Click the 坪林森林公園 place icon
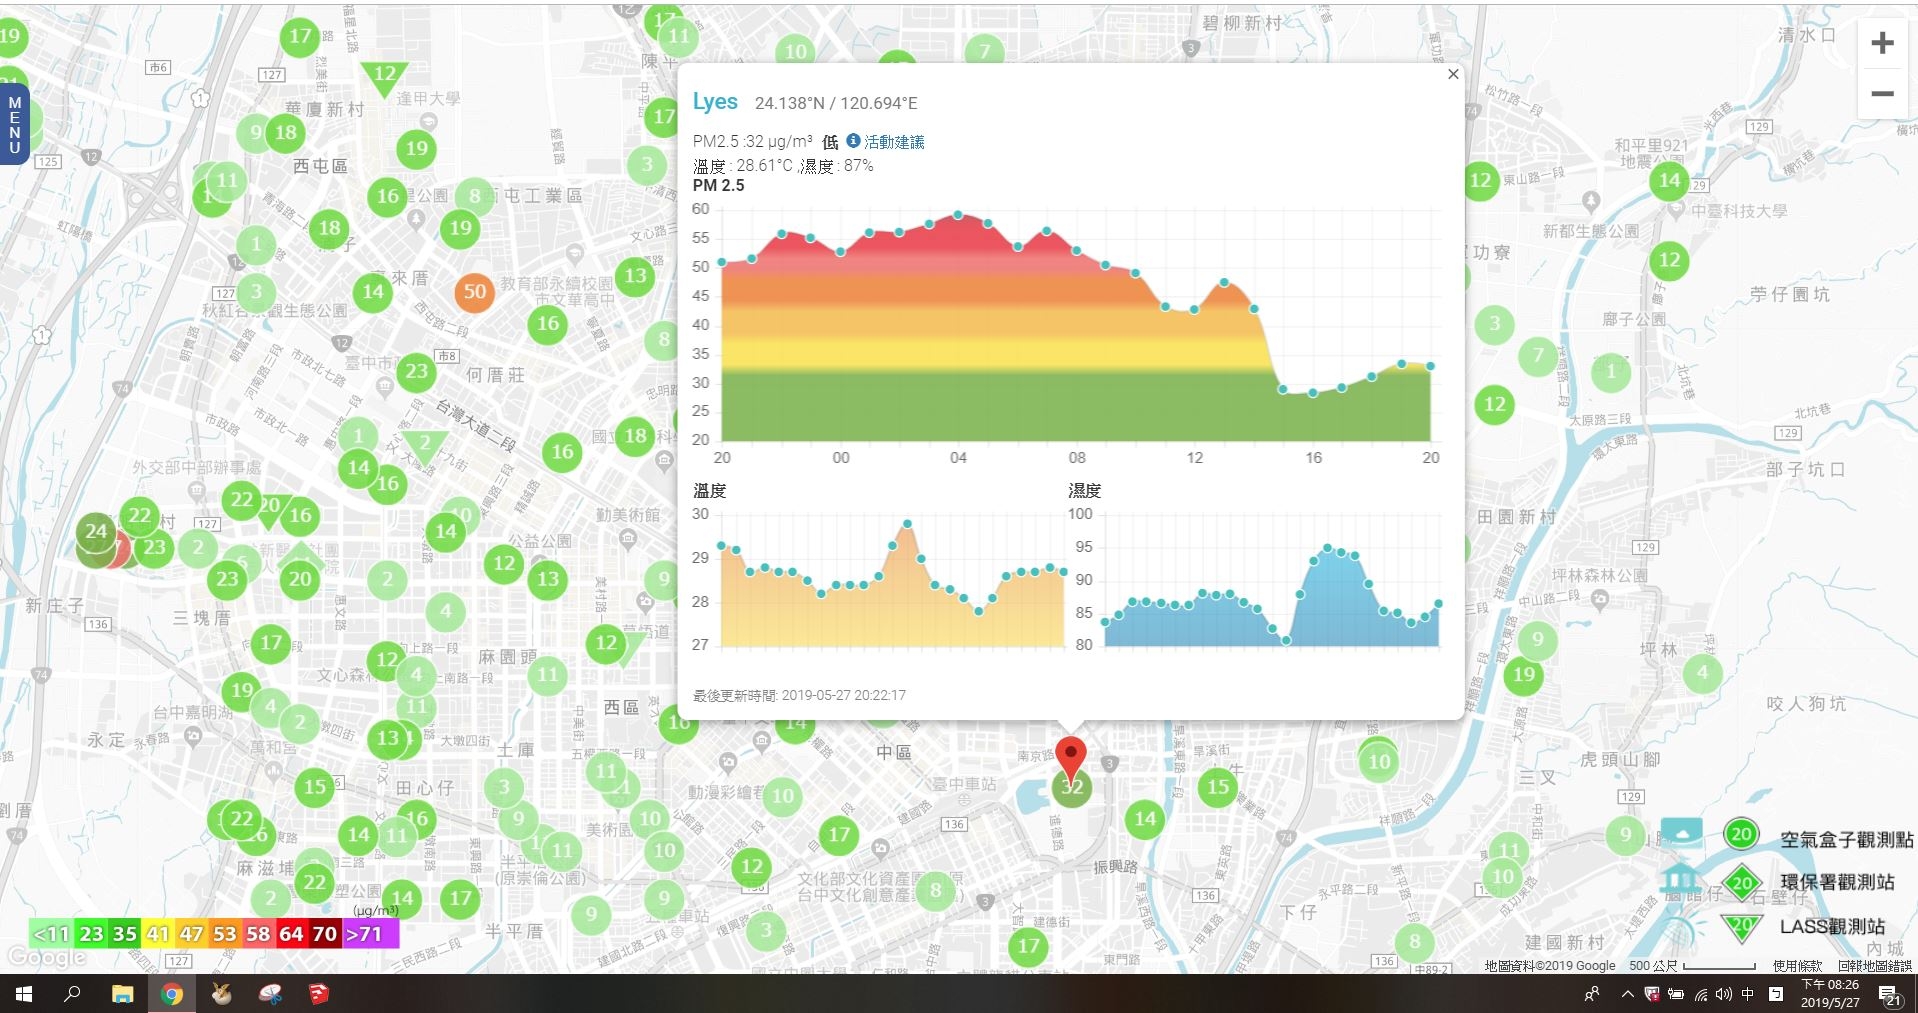Image resolution: width=1918 pixels, height=1013 pixels. point(1600,599)
